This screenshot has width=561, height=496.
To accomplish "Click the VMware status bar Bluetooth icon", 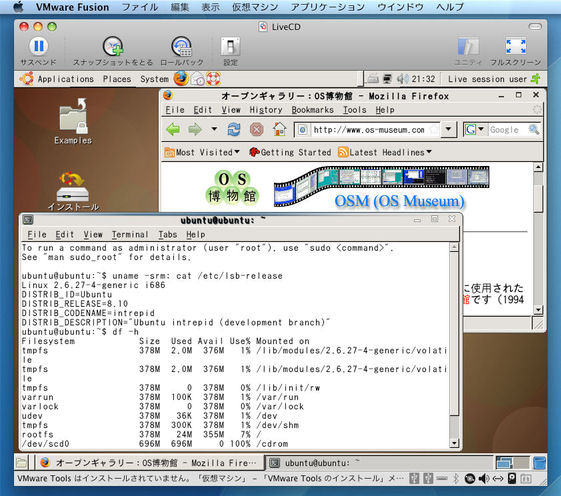I will coord(456,478).
